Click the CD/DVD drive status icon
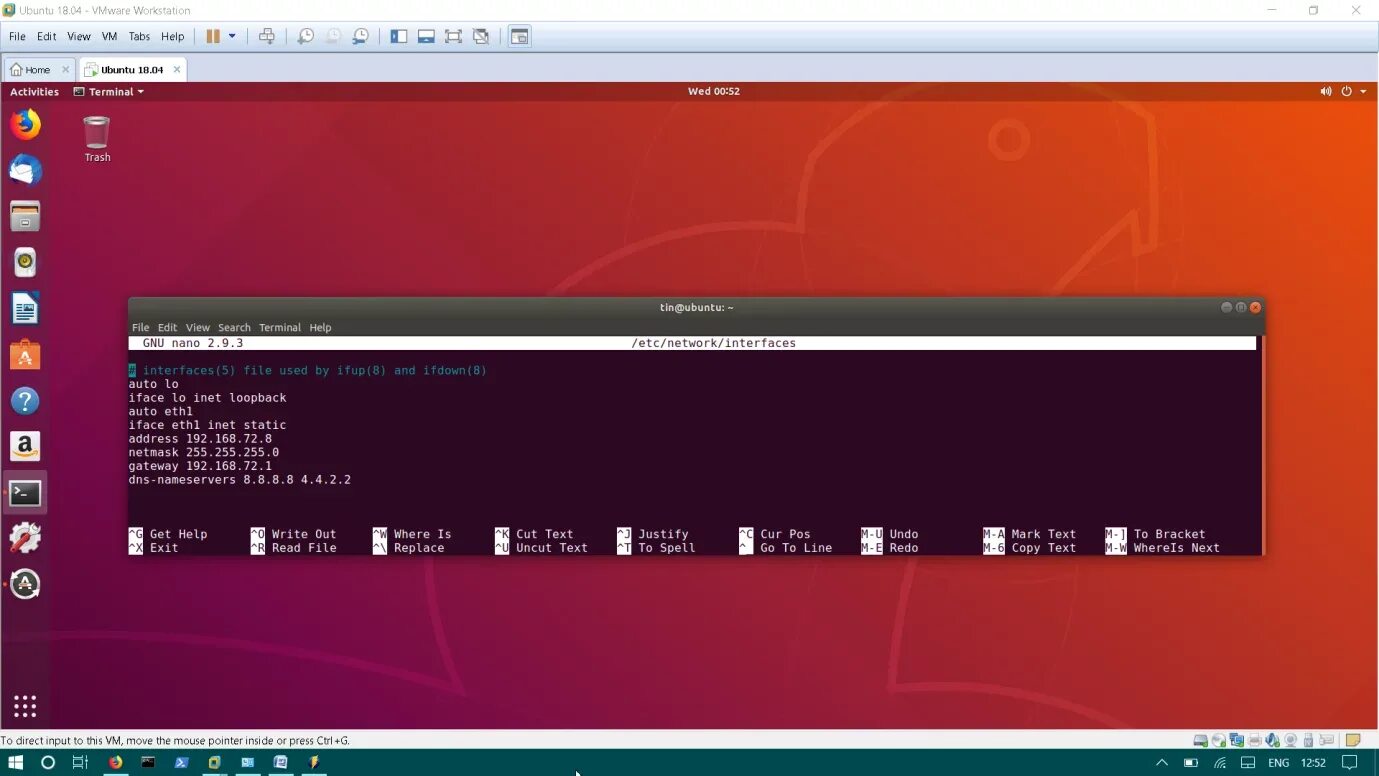Image resolution: width=1379 pixels, height=776 pixels. pos(1218,741)
